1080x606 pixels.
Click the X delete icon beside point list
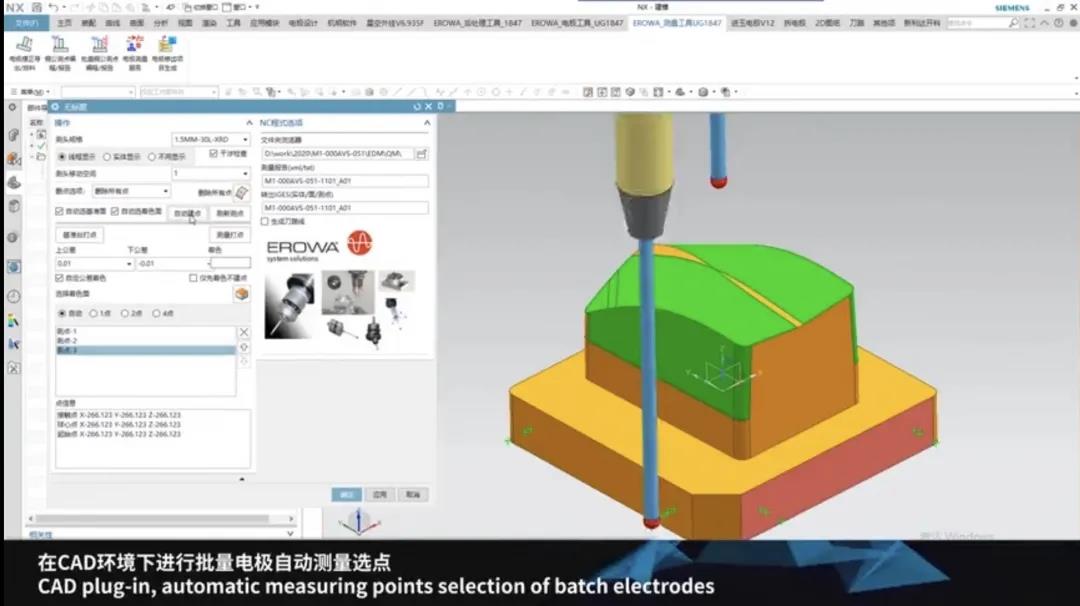[243, 332]
